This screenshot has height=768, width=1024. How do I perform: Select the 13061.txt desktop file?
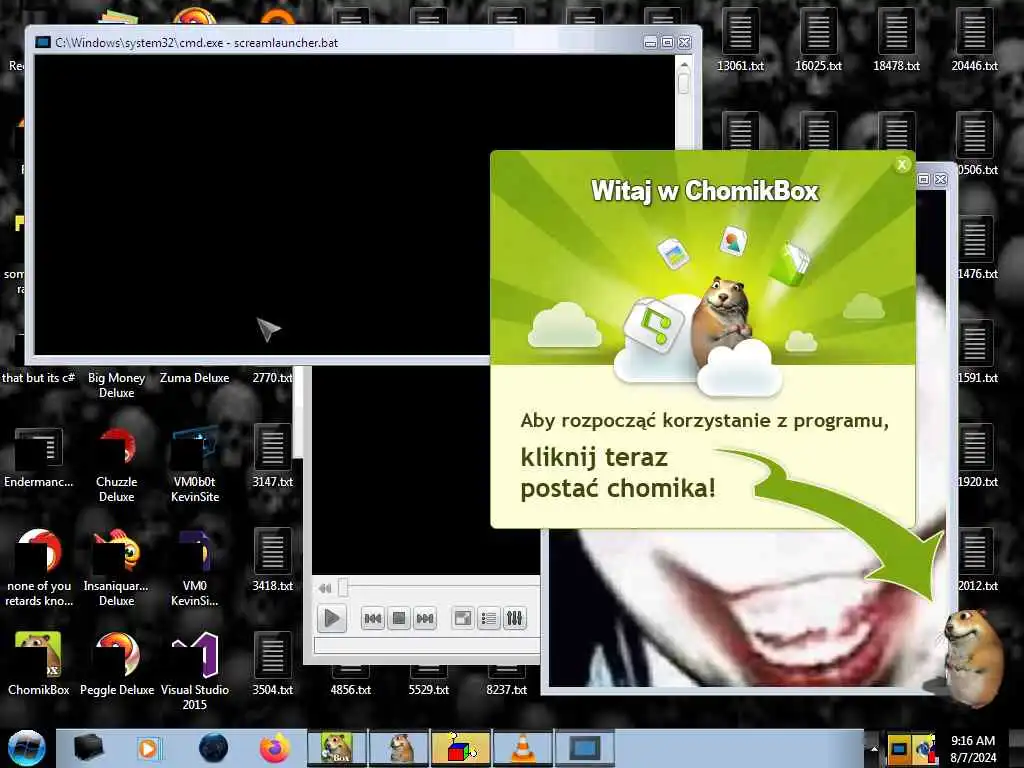pos(740,39)
